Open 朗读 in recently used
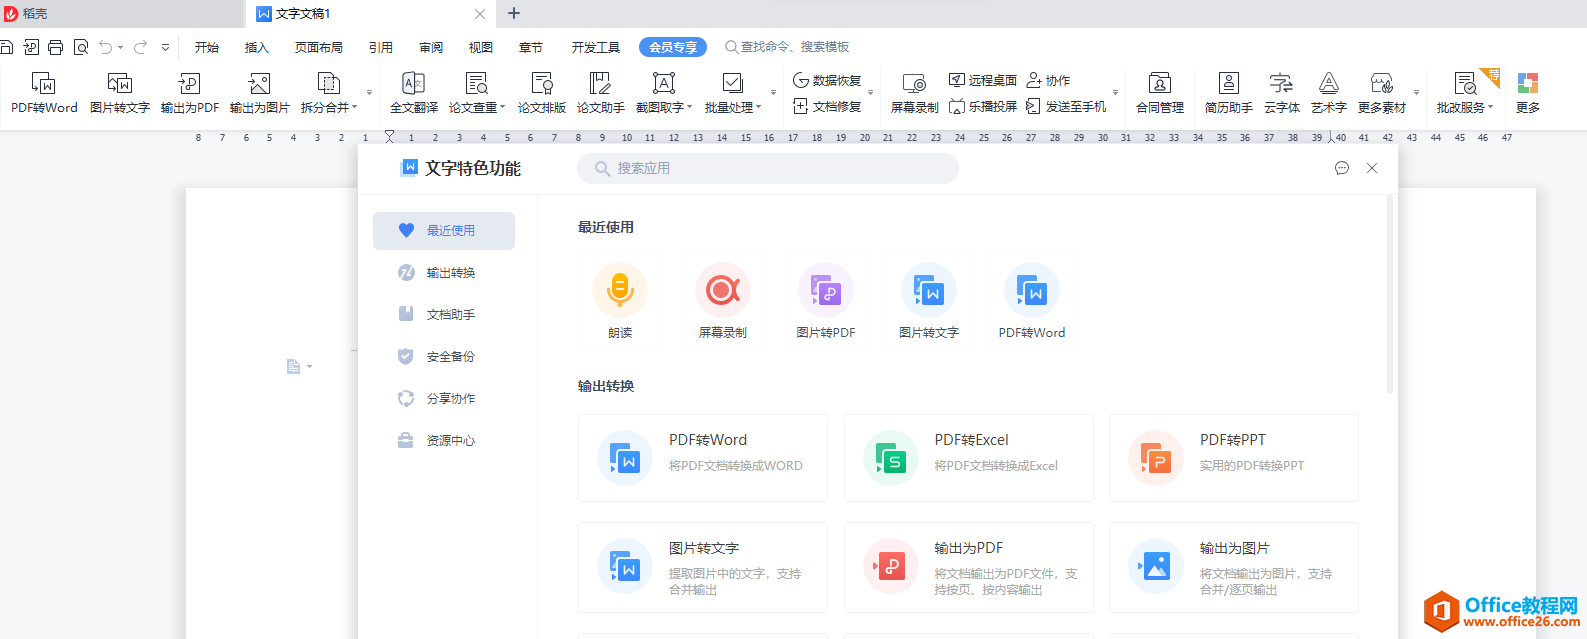The width and height of the screenshot is (1587, 639). point(620,301)
